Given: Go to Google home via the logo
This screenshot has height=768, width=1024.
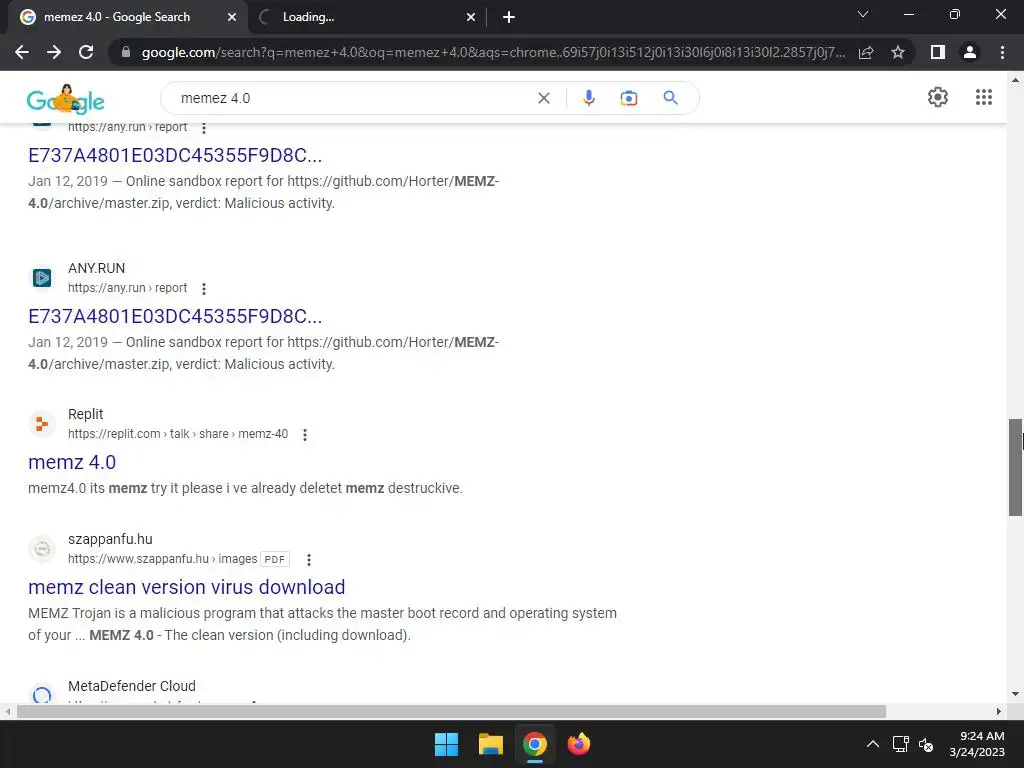Looking at the screenshot, I should pyautogui.click(x=65, y=99).
